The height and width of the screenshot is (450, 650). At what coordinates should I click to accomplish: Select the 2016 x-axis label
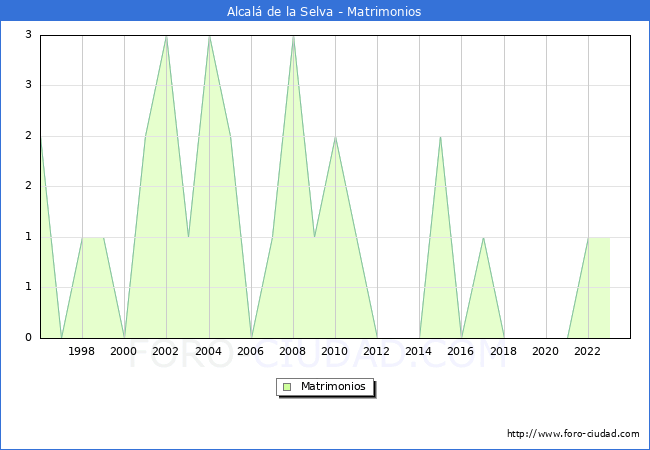[x=461, y=351]
